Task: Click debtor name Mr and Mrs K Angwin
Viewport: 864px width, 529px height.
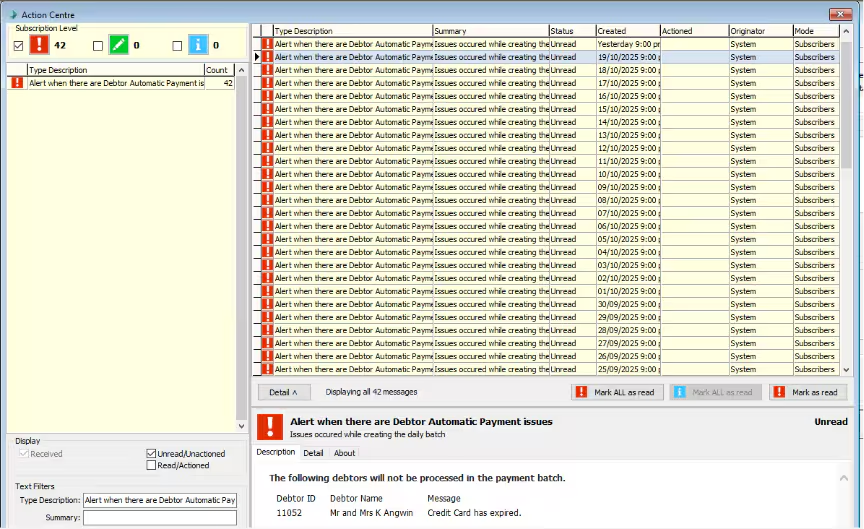Action: tap(371, 512)
